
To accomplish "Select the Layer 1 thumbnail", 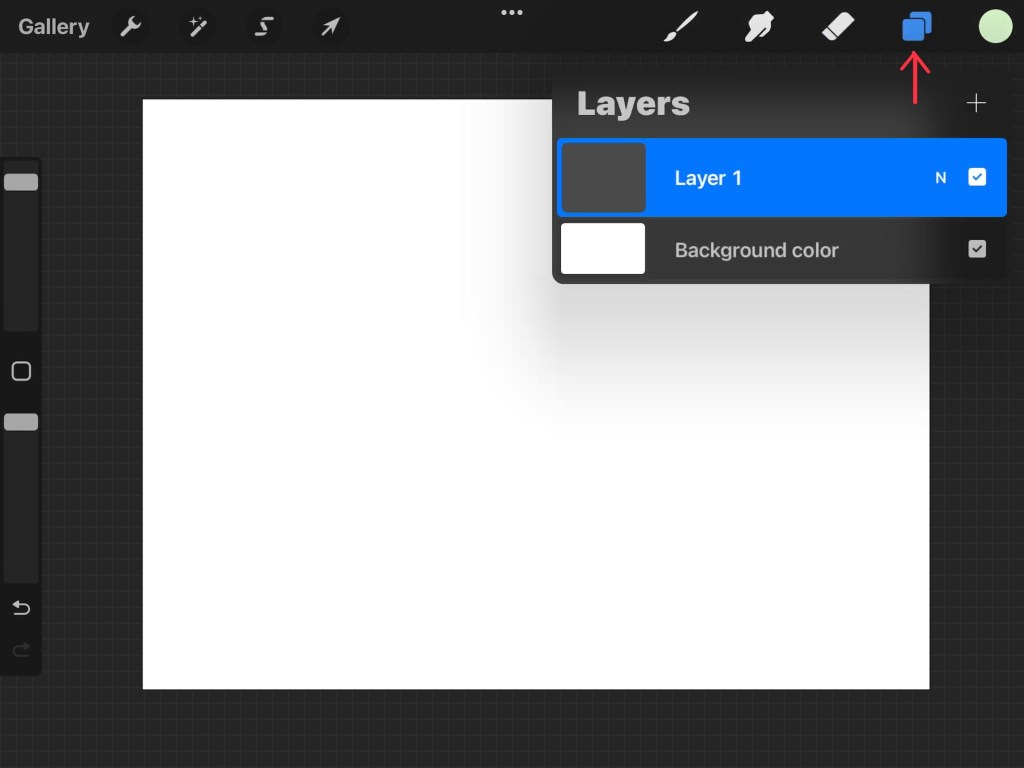I will point(603,178).
